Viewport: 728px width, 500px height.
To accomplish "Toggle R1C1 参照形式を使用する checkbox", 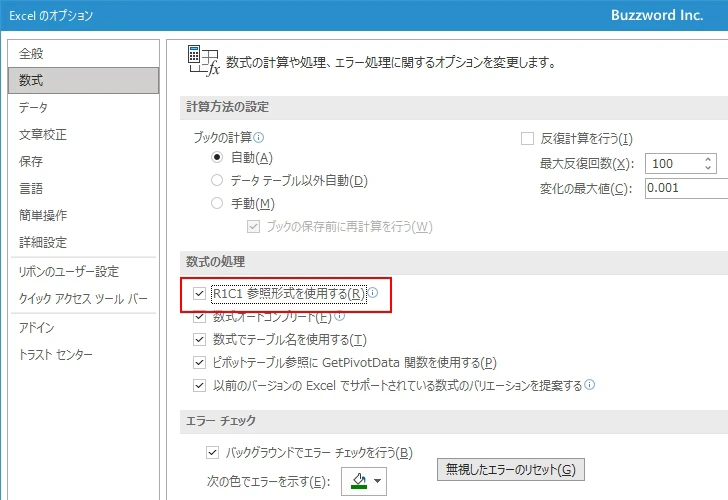I will click(199, 293).
